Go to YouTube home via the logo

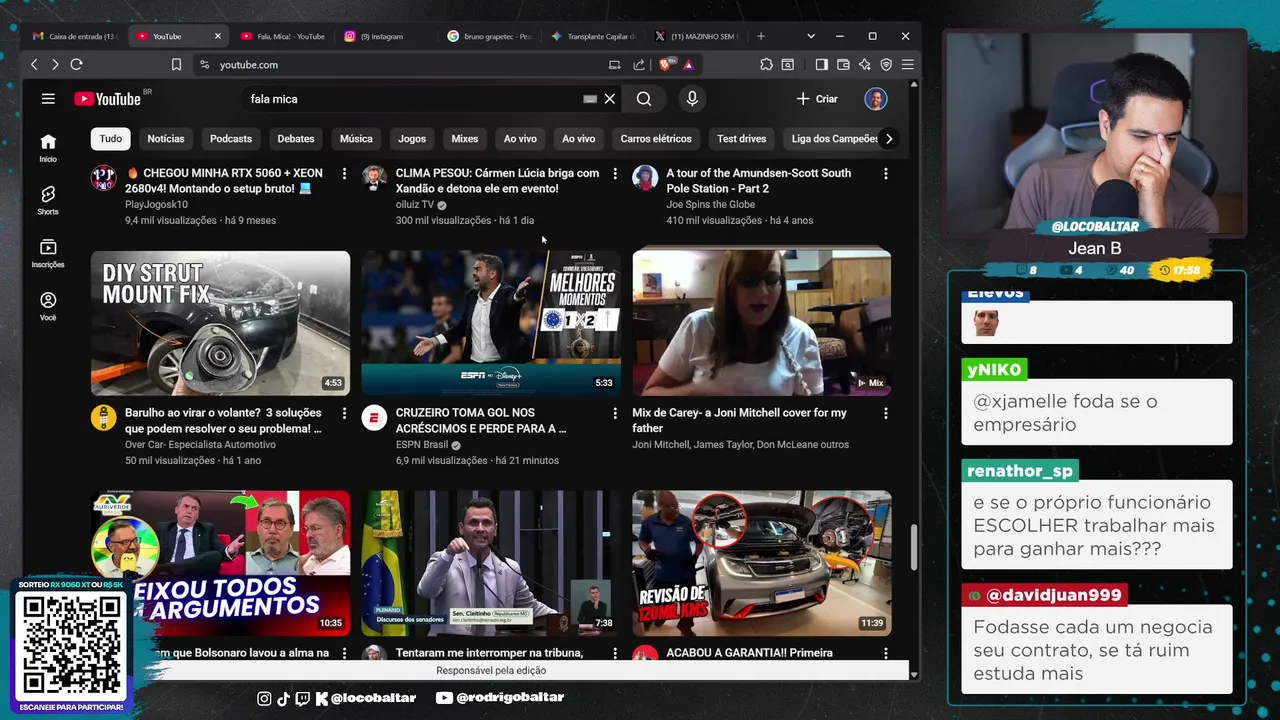pos(108,99)
